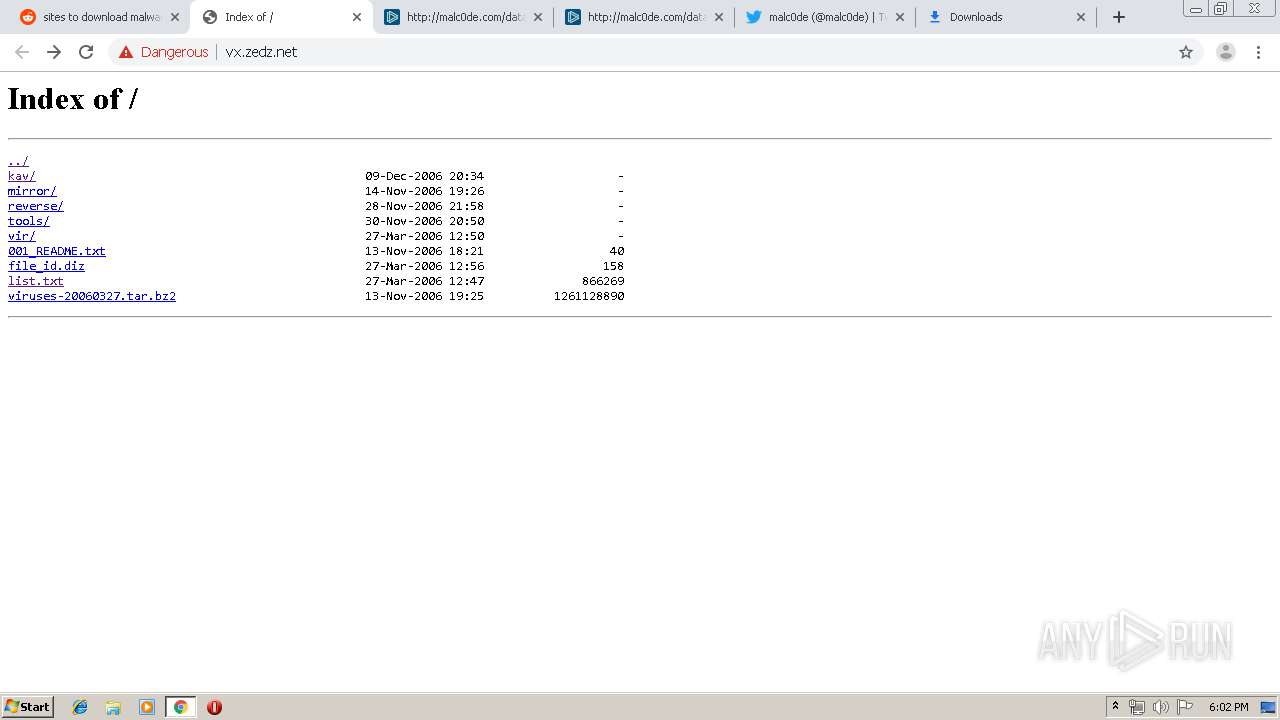Screen dimensions: 1280x720
Task: Open the file_id.diz file
Action: pos(46,266)
